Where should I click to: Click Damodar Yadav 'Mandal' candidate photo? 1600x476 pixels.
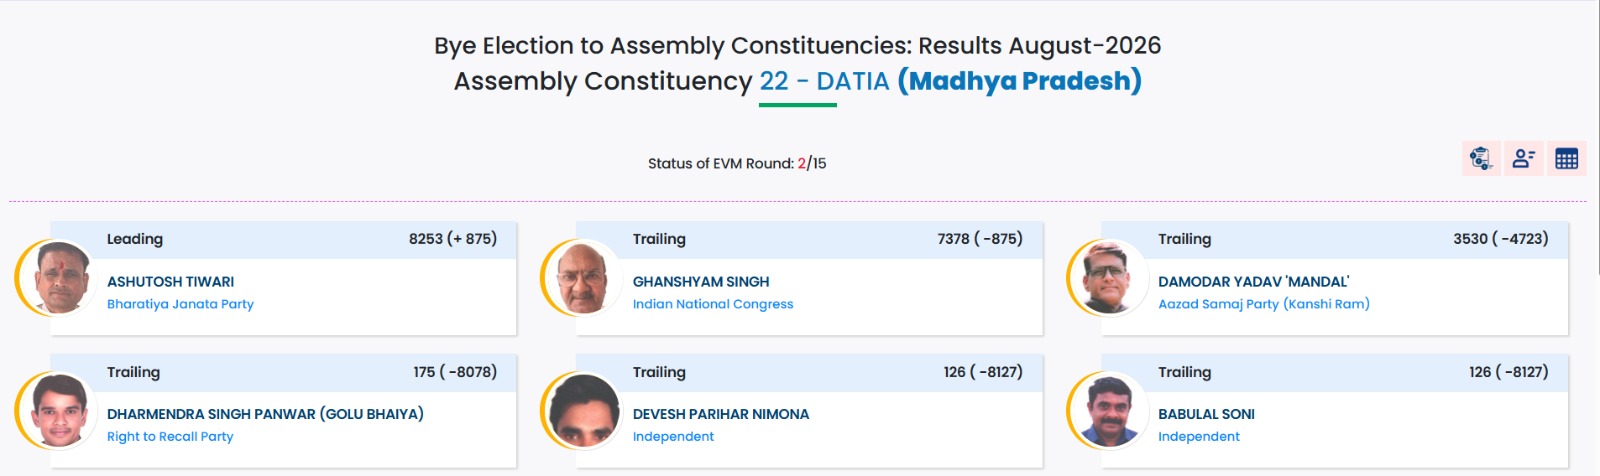[1111, 278]
